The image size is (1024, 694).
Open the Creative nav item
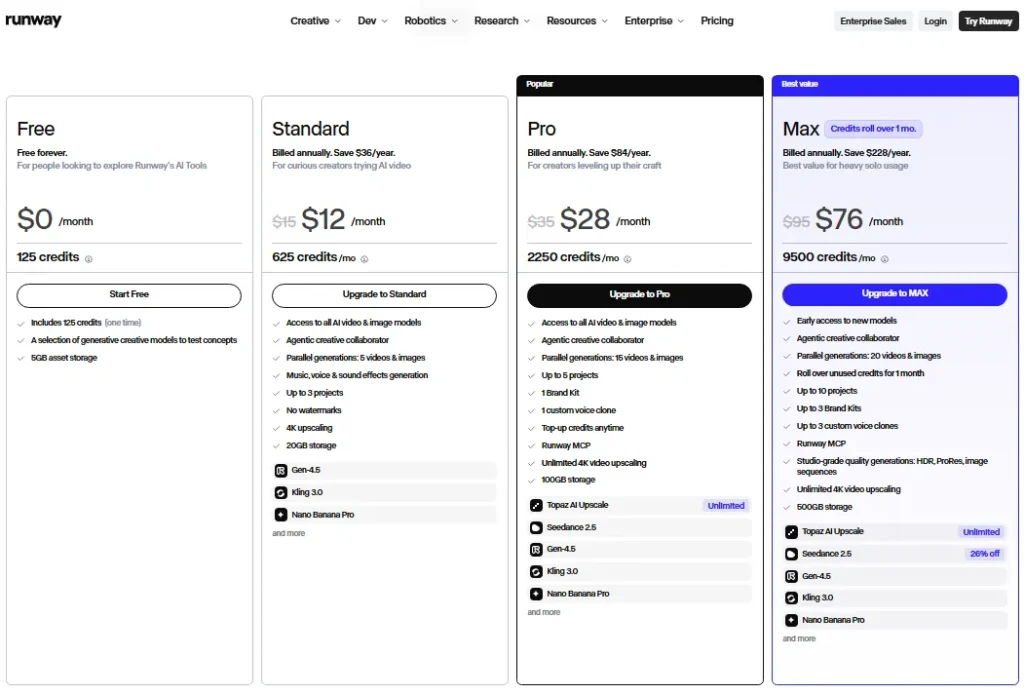coord(310,21)
